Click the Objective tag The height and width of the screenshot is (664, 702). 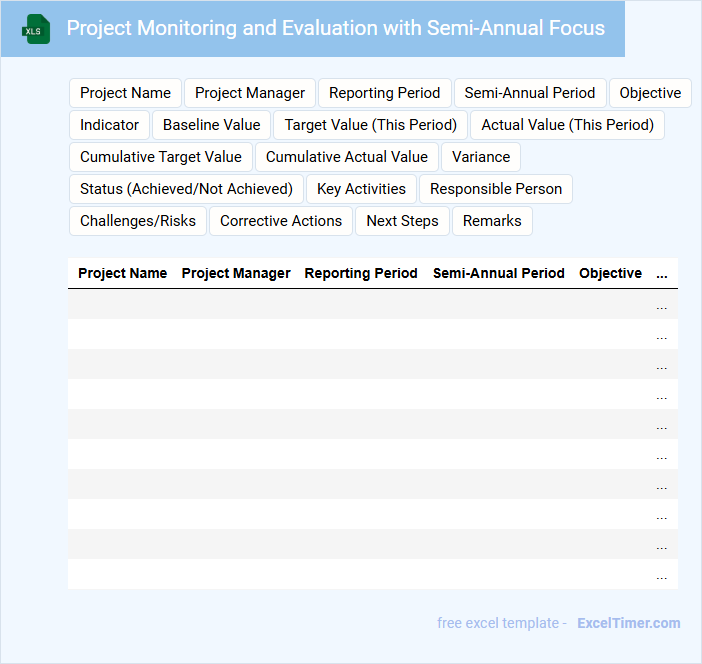pos(650,93)
